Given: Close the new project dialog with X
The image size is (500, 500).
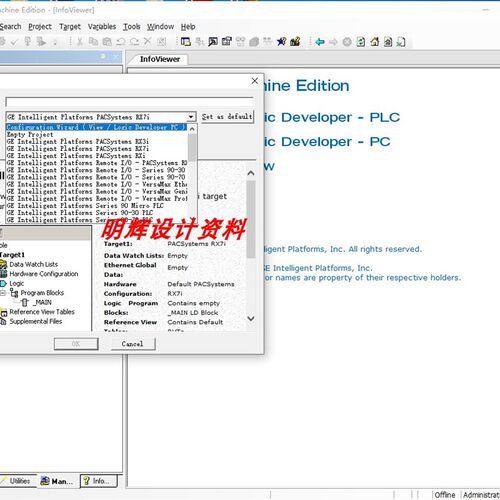Looking at the screenshot, I should [255, 81].
